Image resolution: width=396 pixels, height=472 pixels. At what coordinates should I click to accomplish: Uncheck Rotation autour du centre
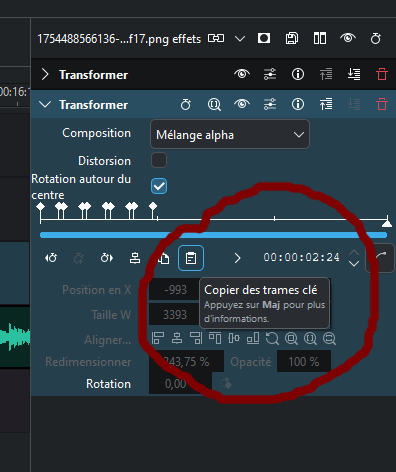pos(159,186)
